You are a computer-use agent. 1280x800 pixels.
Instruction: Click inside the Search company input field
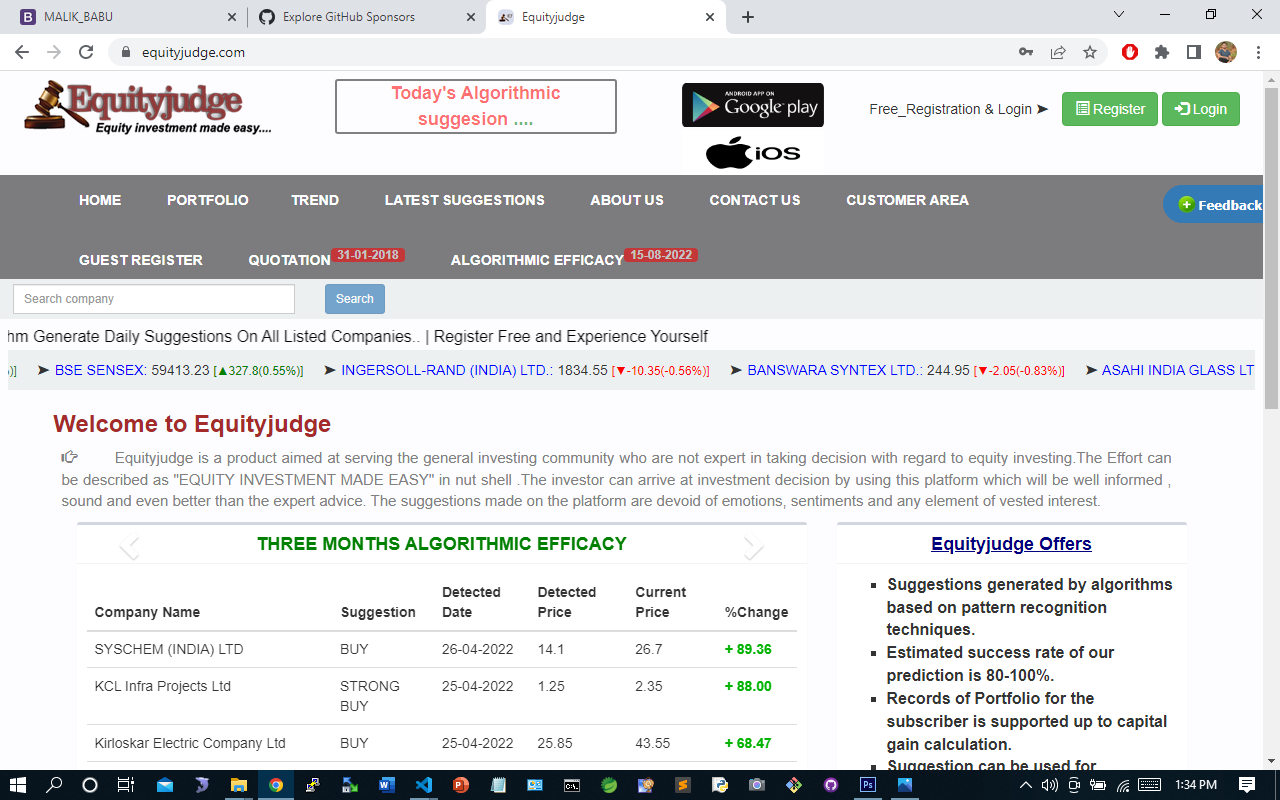click(153, 298)
